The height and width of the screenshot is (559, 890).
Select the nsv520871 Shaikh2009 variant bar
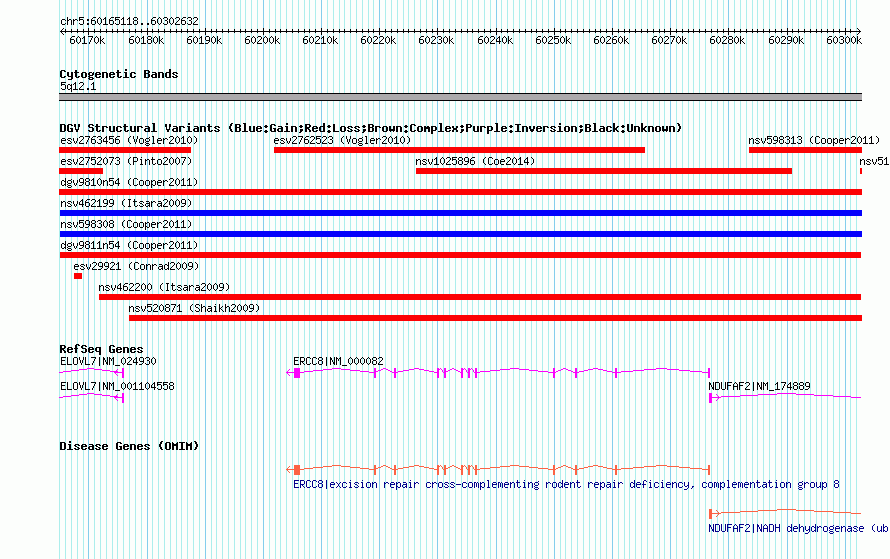click(x=495, y=318)
